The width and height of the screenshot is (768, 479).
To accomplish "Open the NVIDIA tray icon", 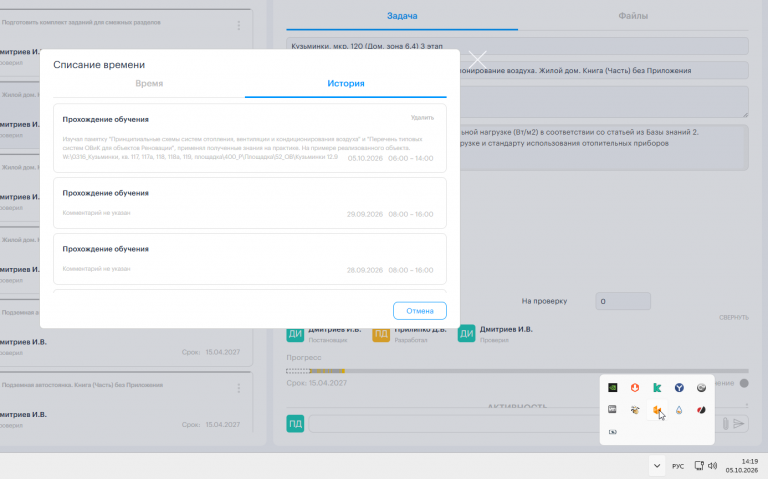I will coord(612,387).
